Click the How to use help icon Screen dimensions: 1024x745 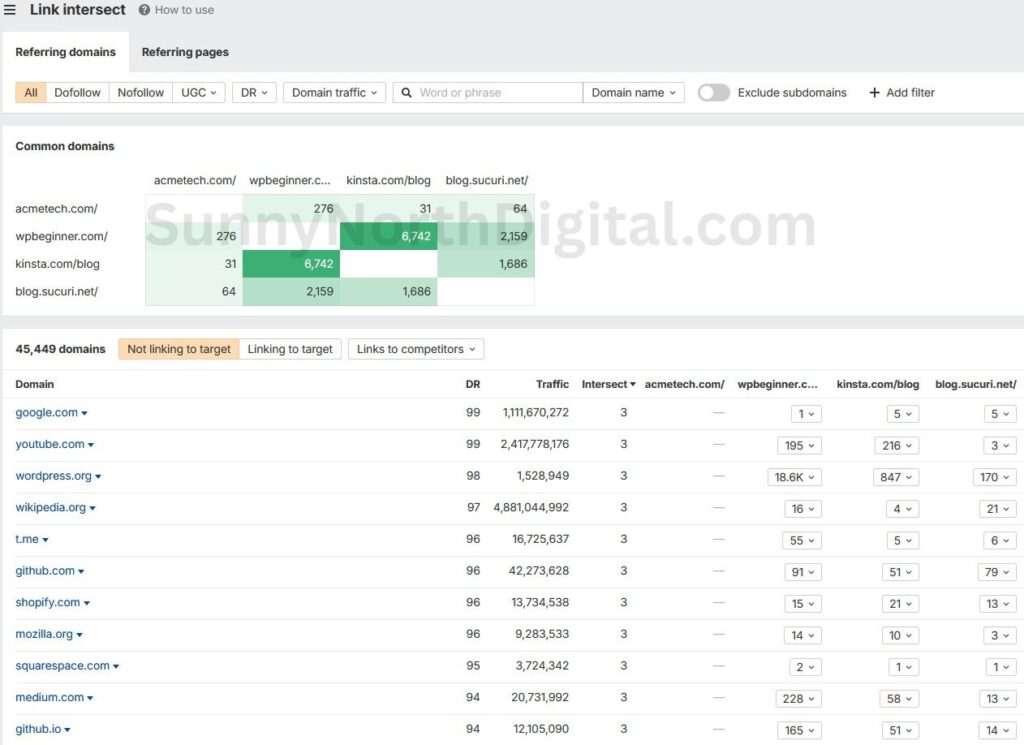[143, 10]
